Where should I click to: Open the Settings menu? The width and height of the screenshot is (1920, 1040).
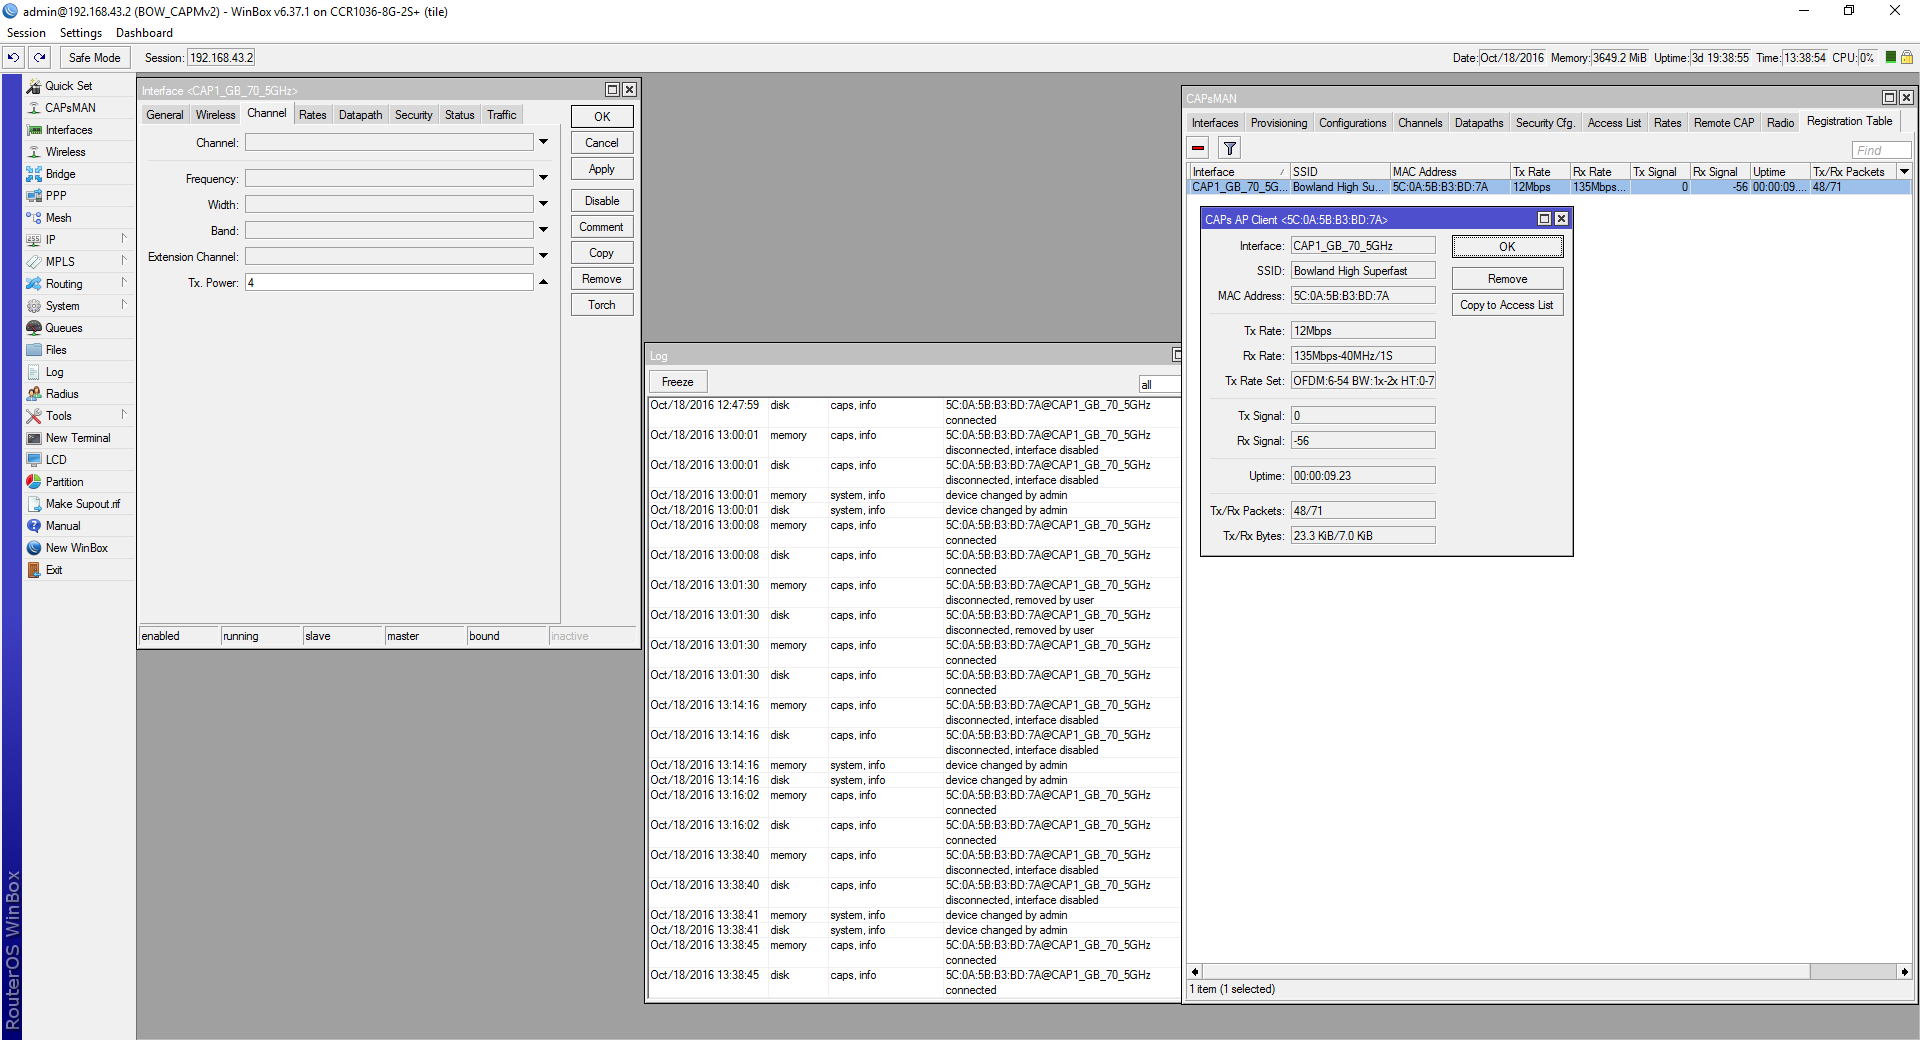coord(80,33)
